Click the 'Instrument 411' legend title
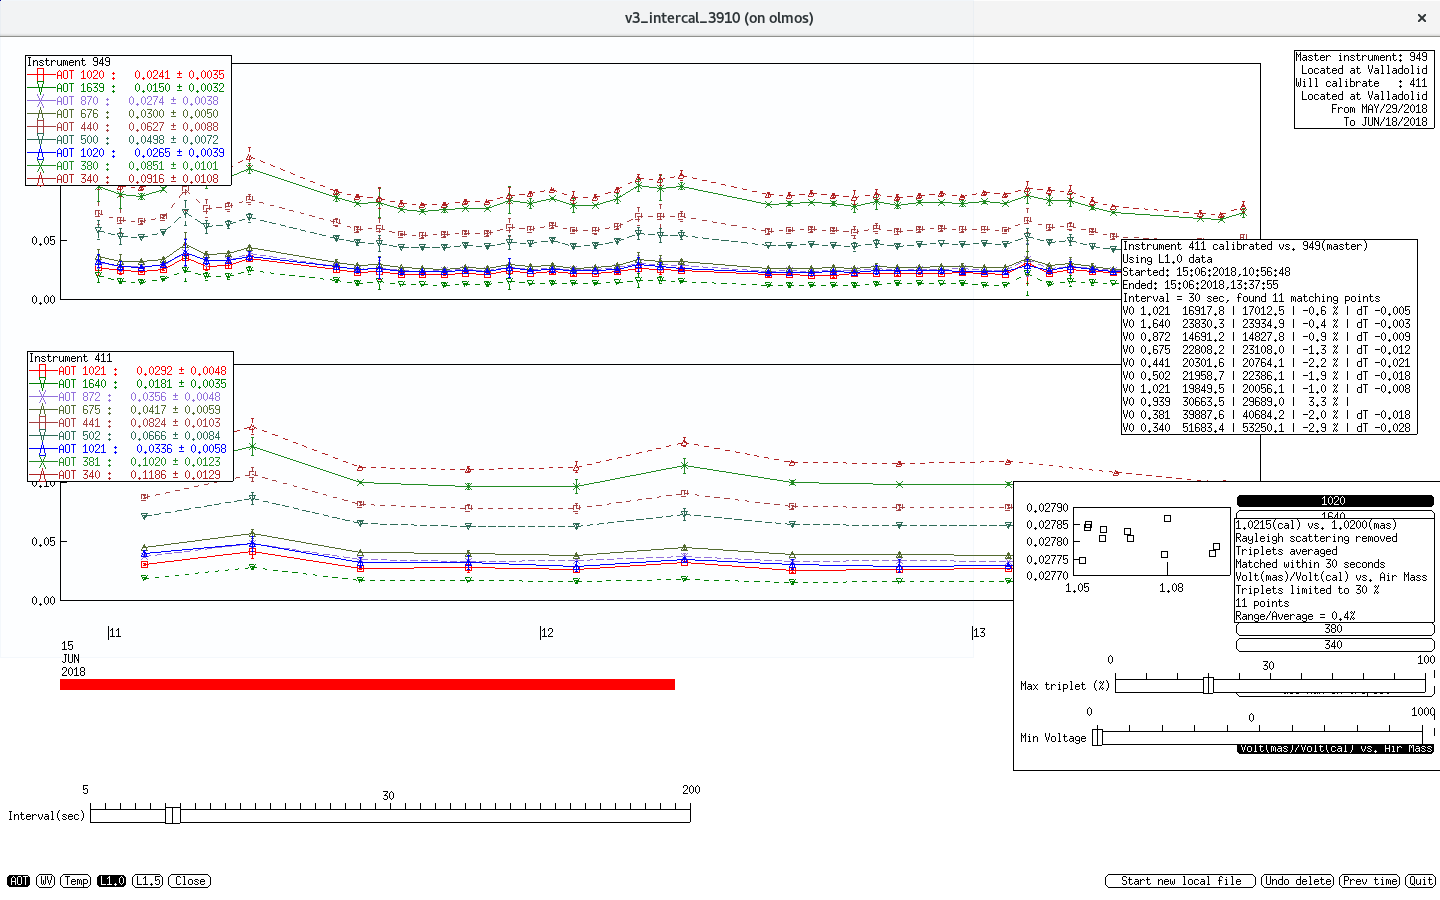The width and height of the screenshot is (1440, 900). click(x=71, y=358)
